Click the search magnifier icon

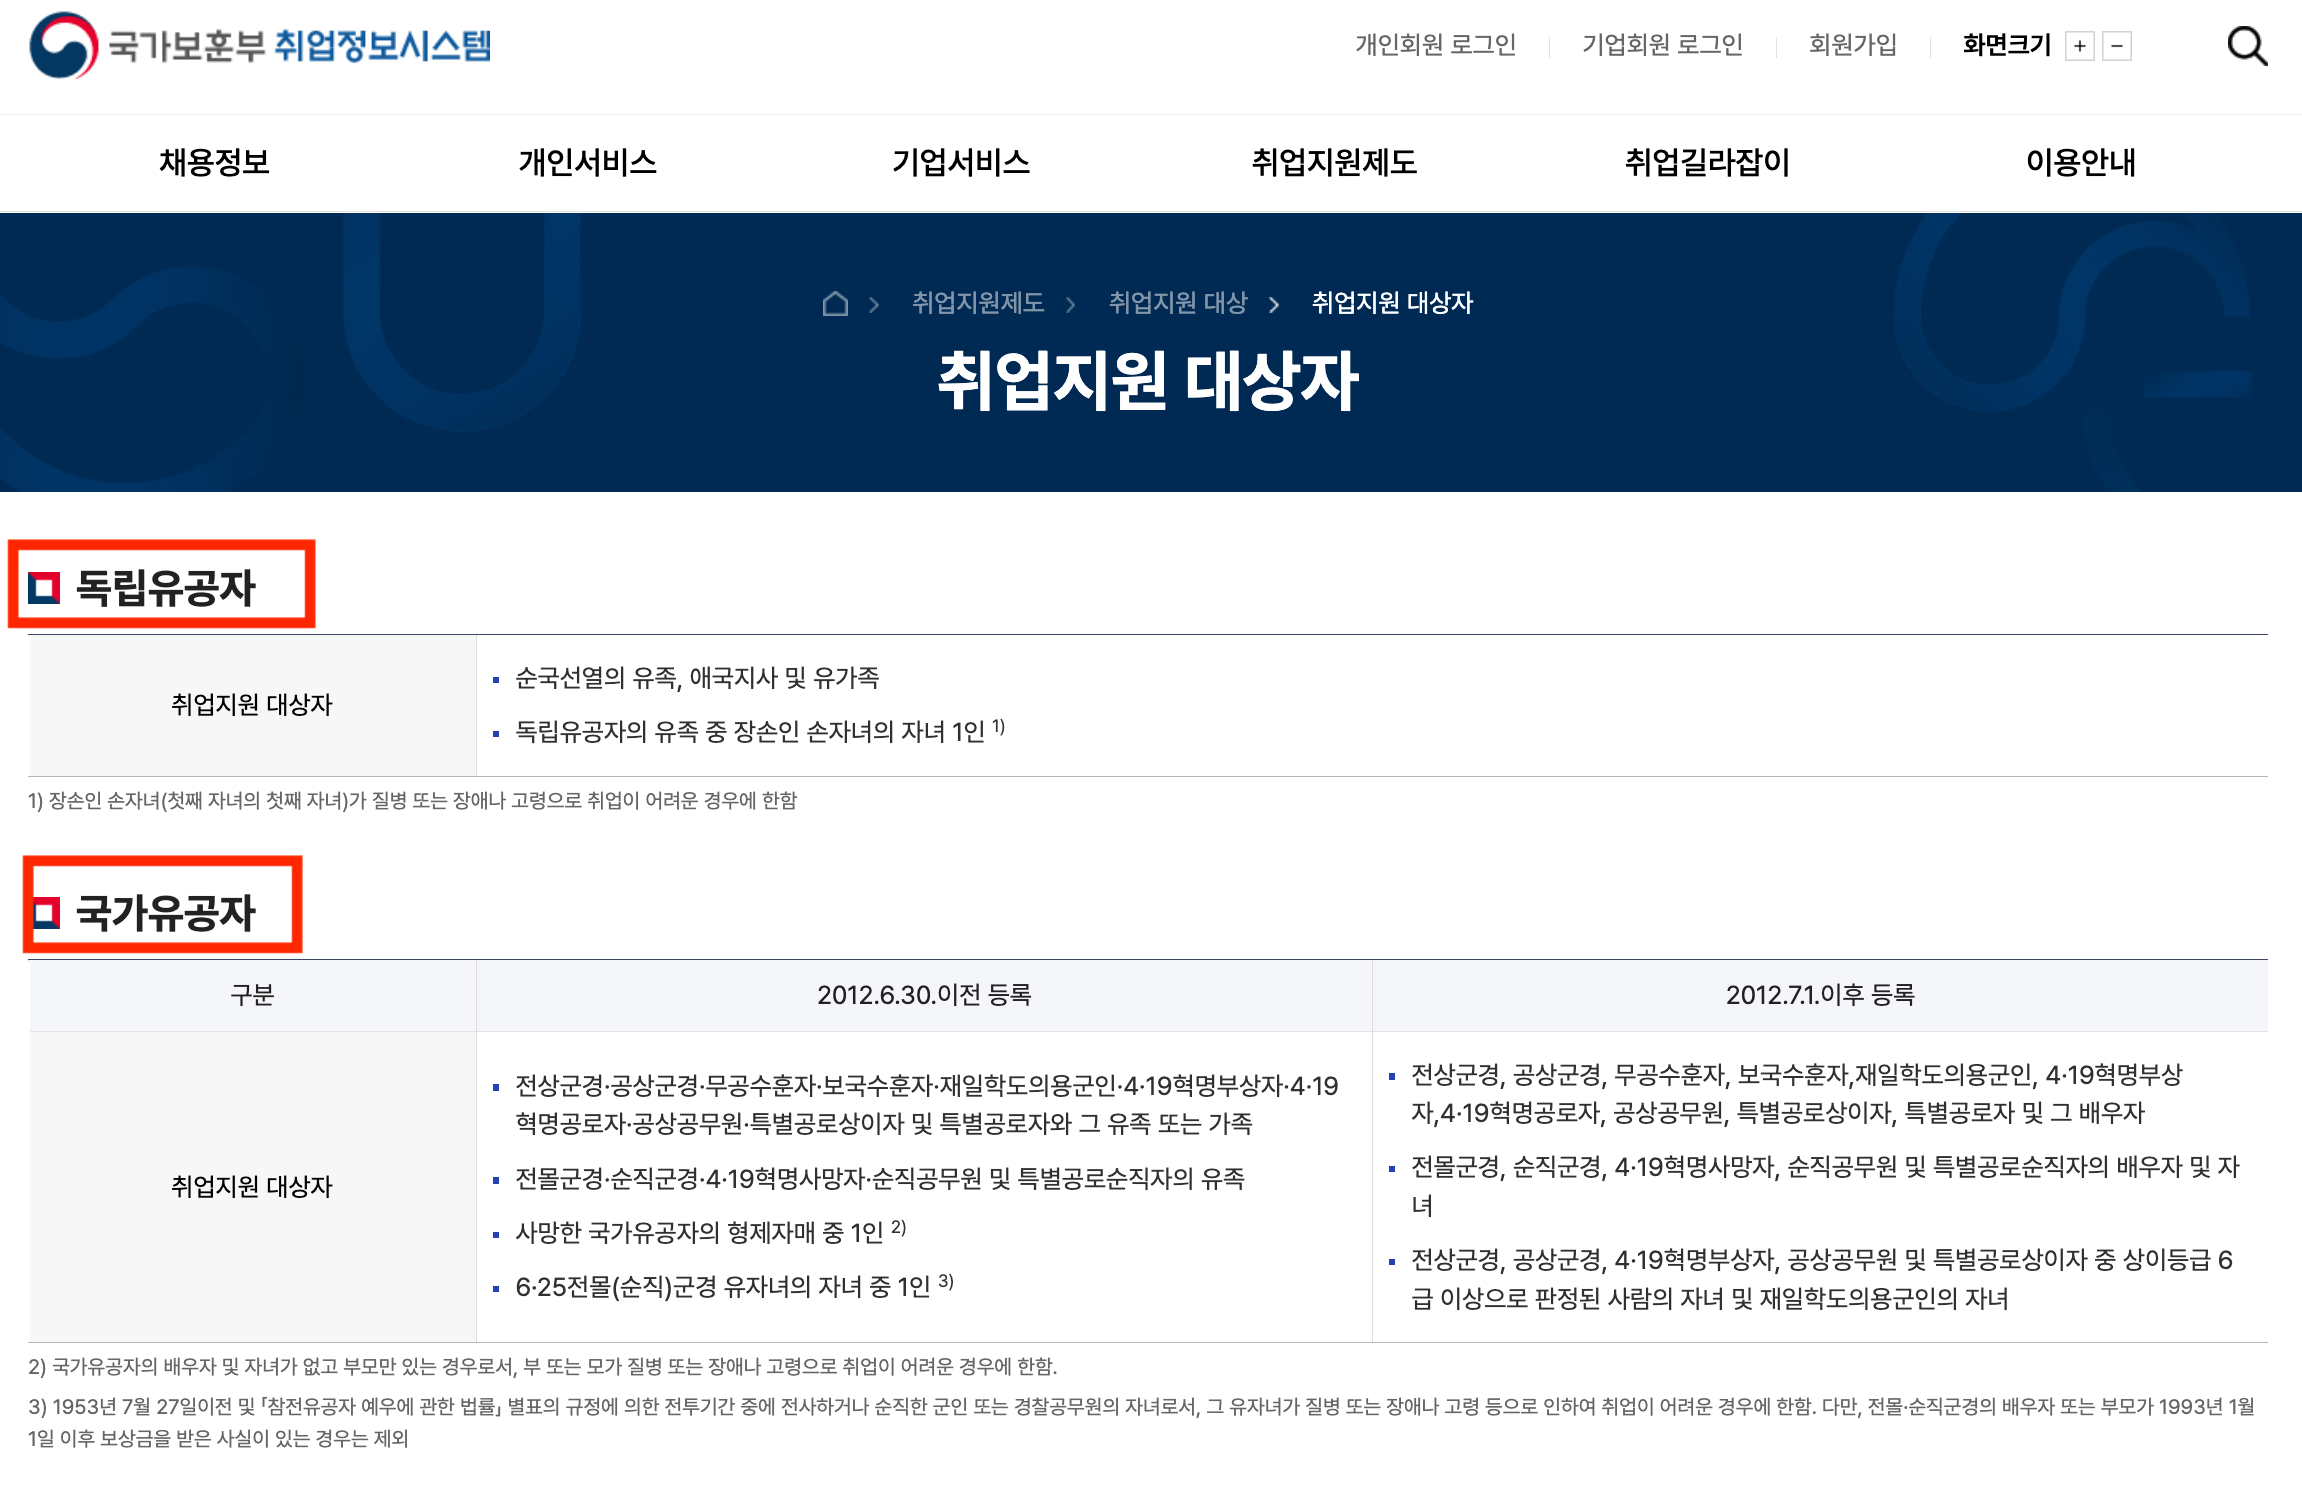coord(2246,46)
